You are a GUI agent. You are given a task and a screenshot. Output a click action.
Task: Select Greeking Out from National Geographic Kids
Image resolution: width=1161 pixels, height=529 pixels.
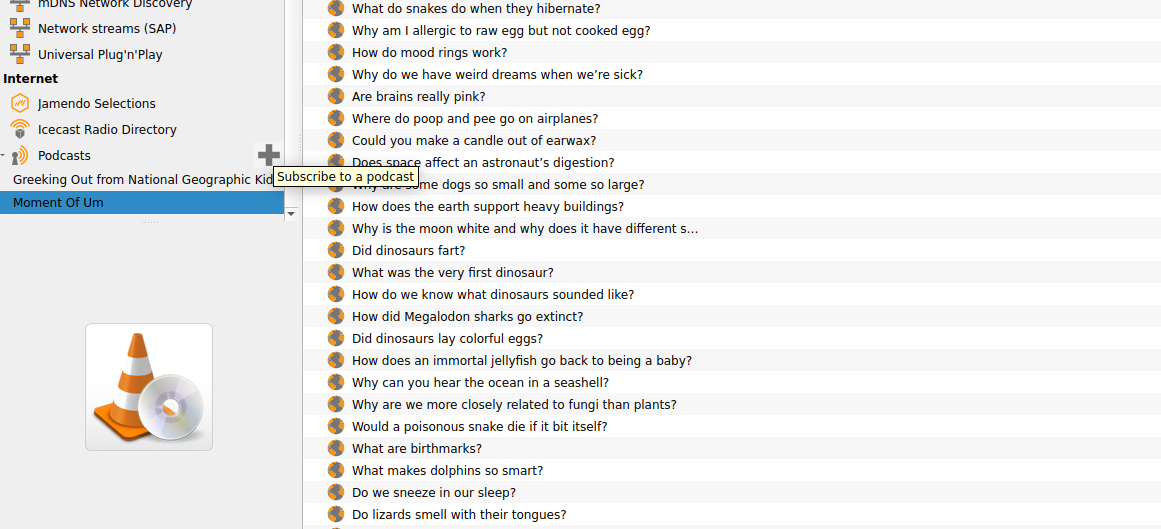click(x=142, y=179)
